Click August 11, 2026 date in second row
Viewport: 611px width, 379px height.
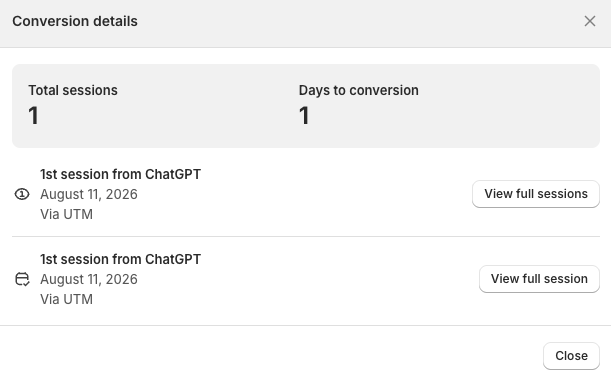[x=89, y=279]
